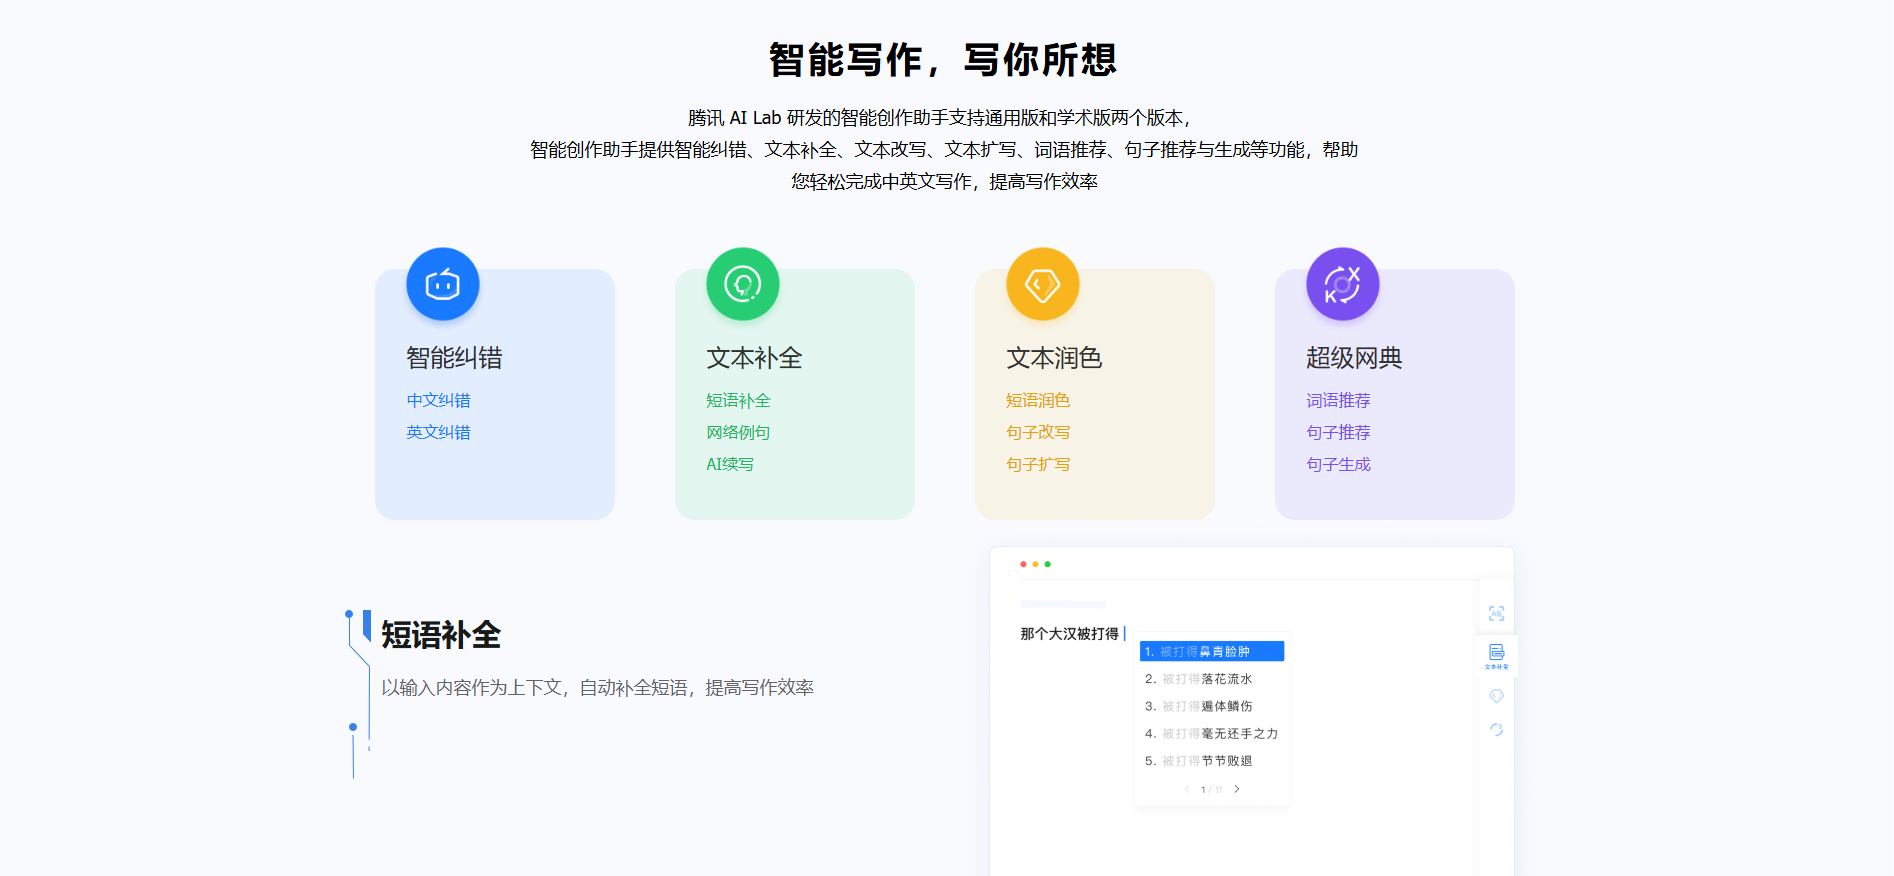The height and width of the screenshot is (876, 1894).
Task: Go to previous page of suggestions
Action: [x=1187, y=789]
